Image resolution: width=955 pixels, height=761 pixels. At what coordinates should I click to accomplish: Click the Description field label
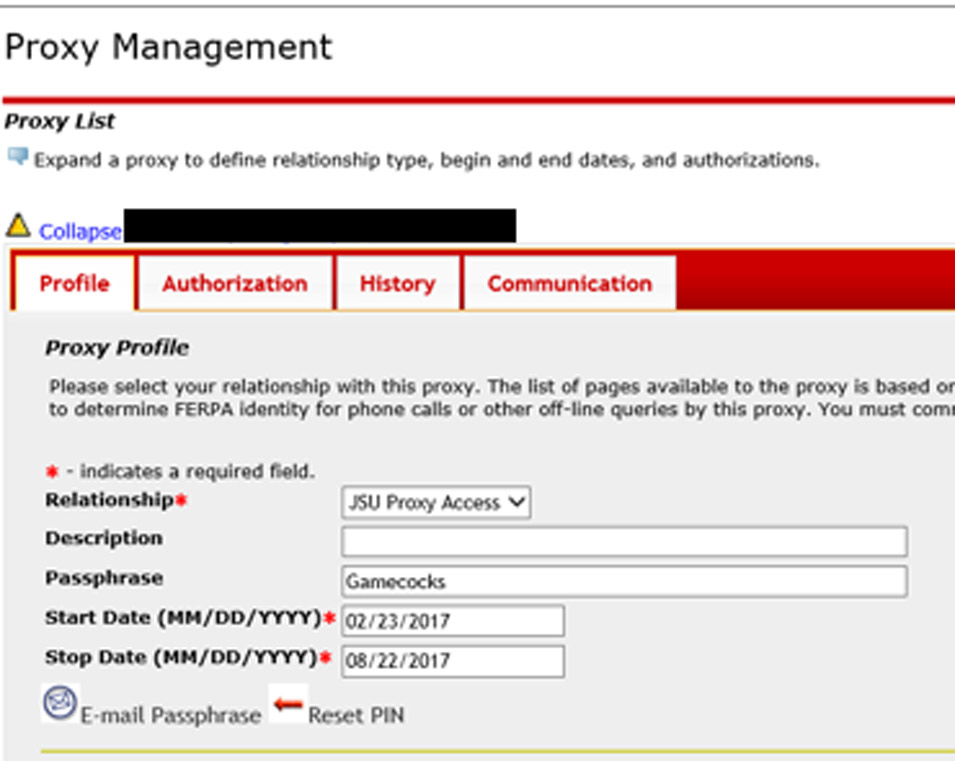coord(104,538)
